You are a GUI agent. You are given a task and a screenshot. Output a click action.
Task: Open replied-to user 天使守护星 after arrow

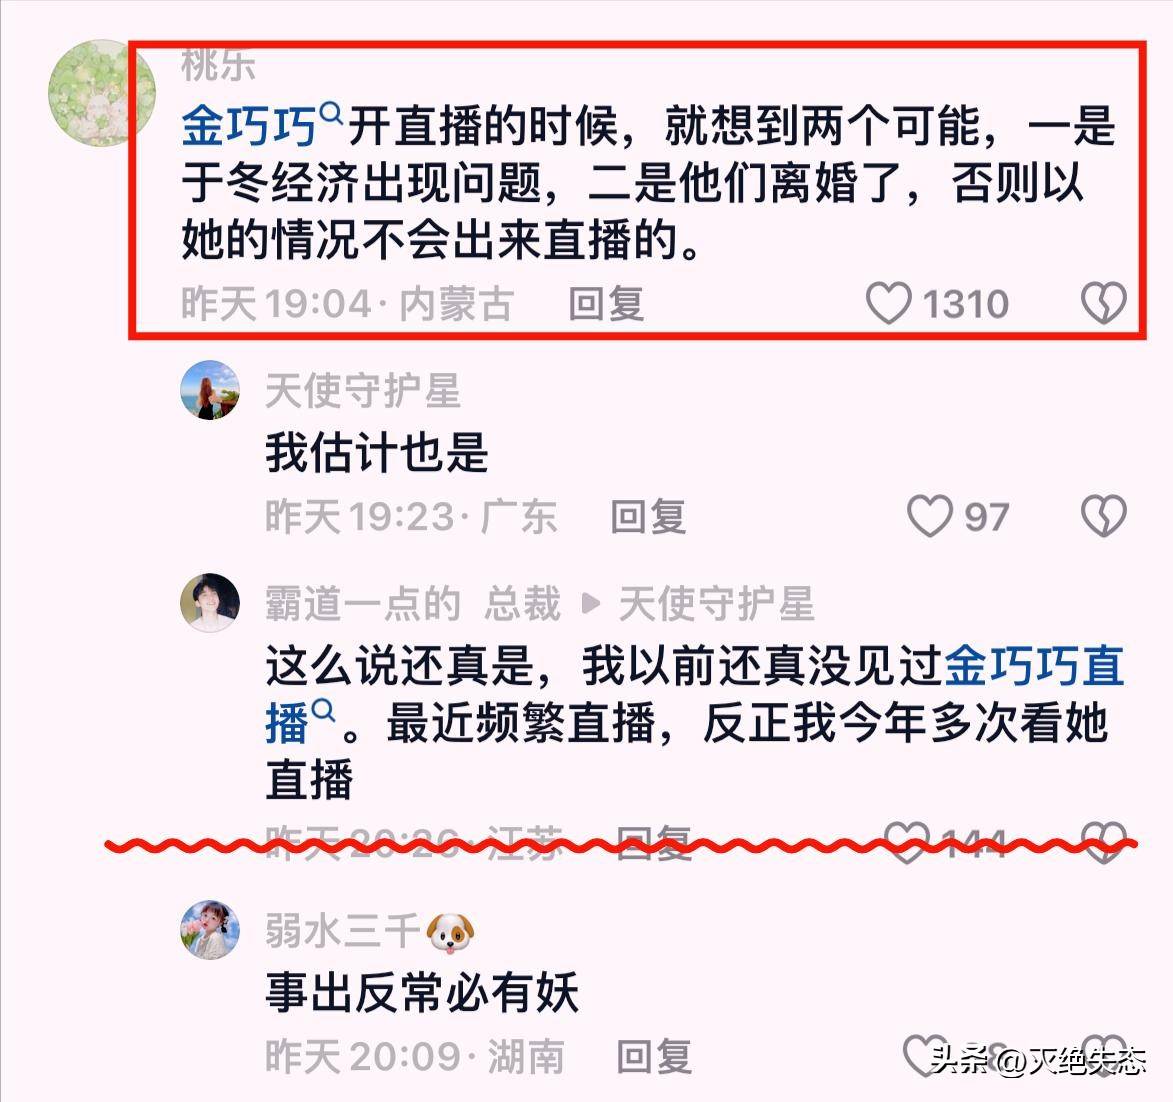716,604
